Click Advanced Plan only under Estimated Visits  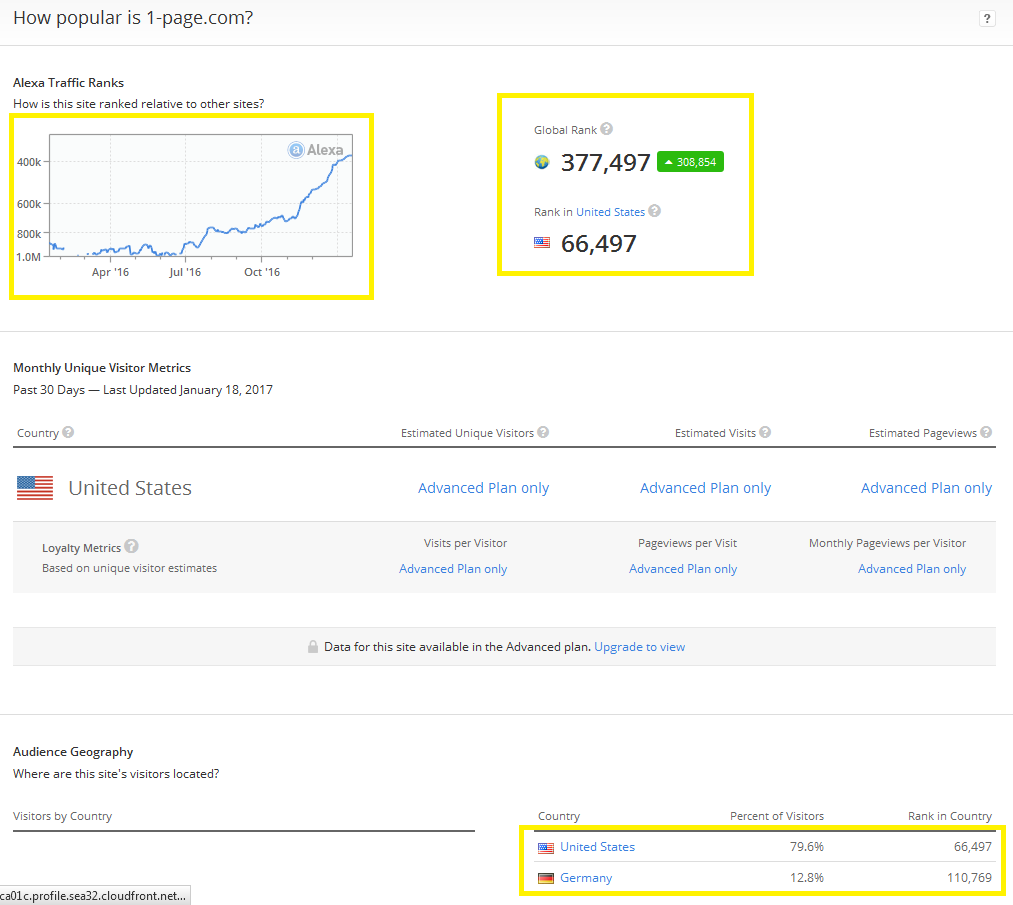point(705,488)
